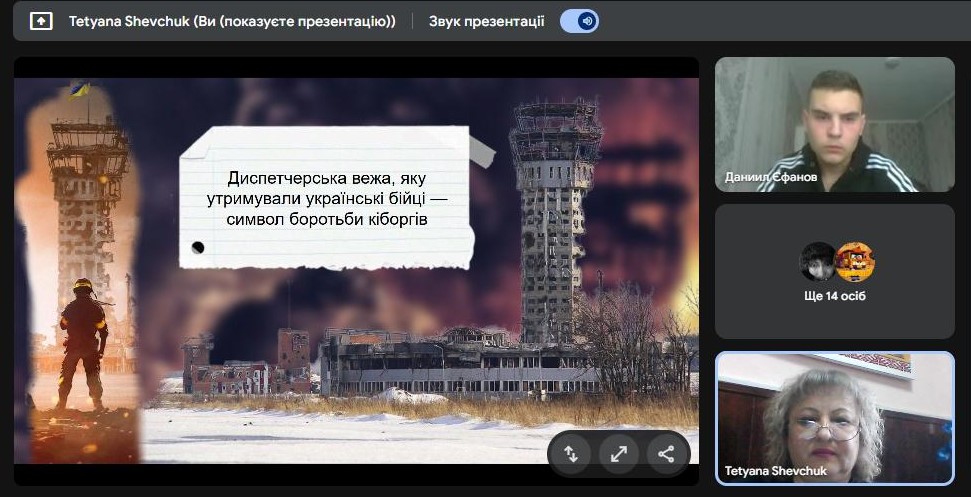Click the share icon on the presentation
Image resolution: width=971 pixels, height=497 pixels.
coord(666,454)
